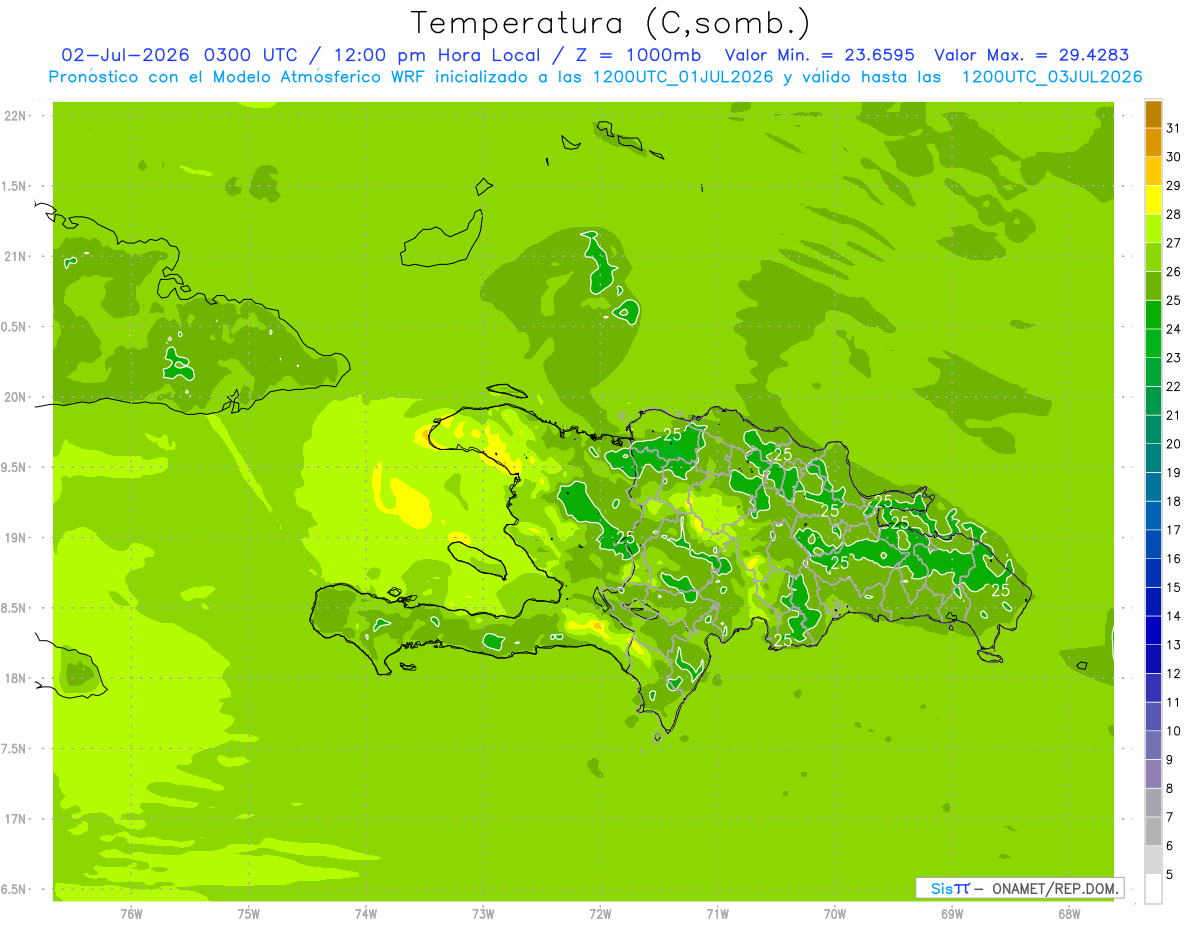The height and width of the screenshot is (927, 1200).
Task: Click the legend value '16'
Action: [1173, 559]
